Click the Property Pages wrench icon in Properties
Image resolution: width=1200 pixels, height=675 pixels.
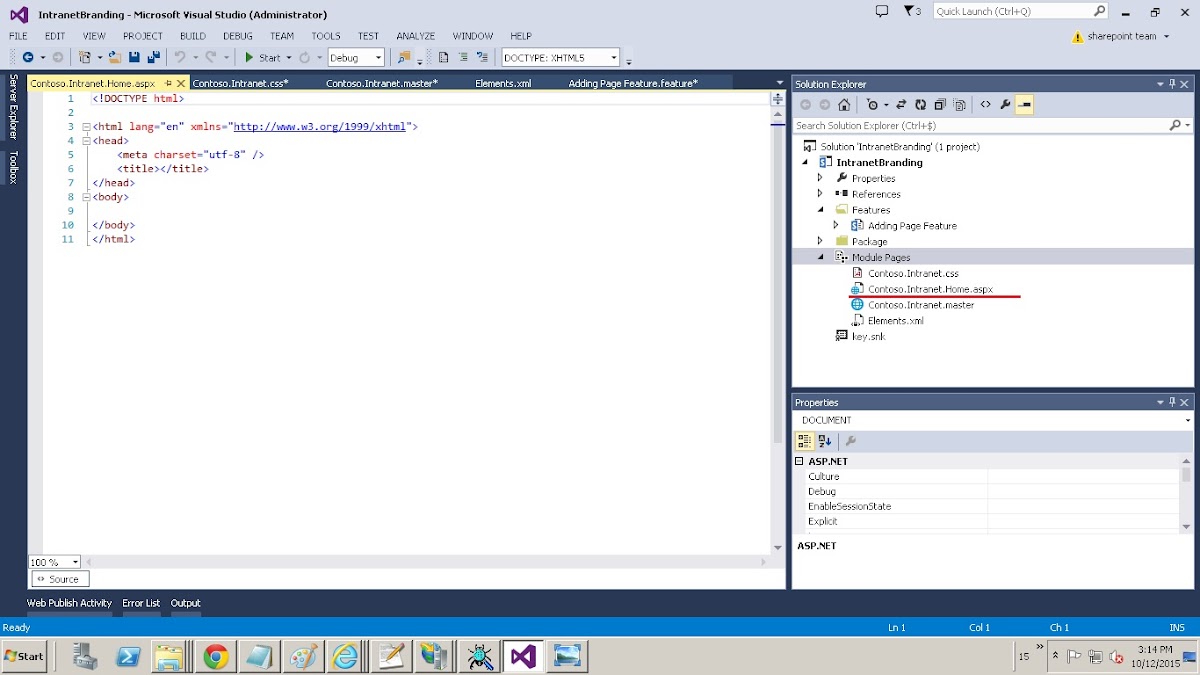[x=851, y=440]
